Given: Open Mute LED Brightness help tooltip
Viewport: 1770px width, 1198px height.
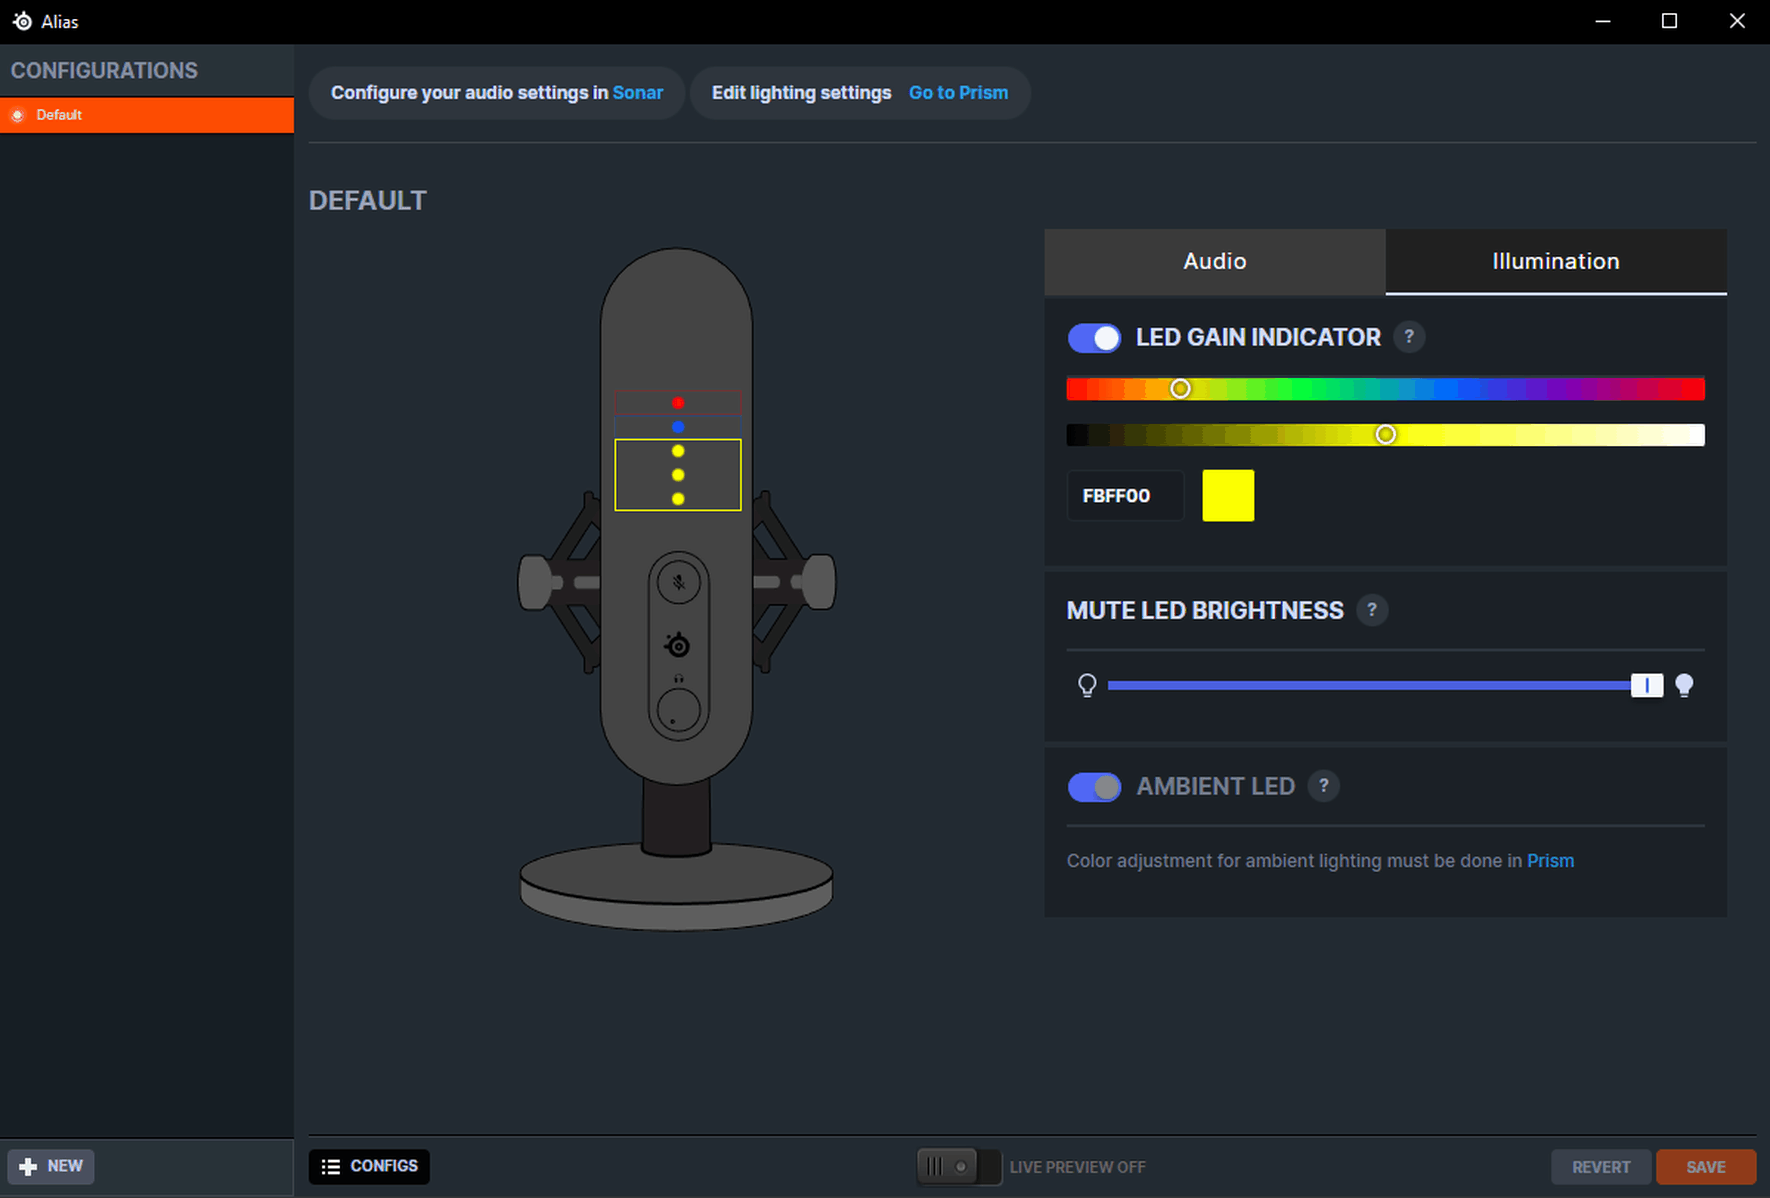Looking at the screenshot, I should 1372,610.
